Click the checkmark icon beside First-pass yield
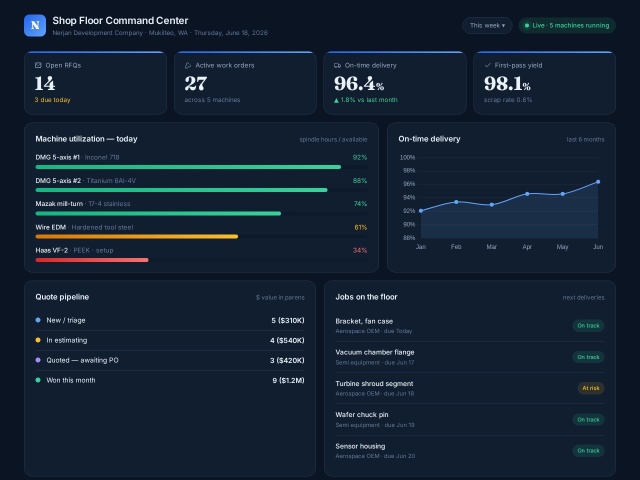The width and height of the screenshot is (640, 480). click(487, 65)
